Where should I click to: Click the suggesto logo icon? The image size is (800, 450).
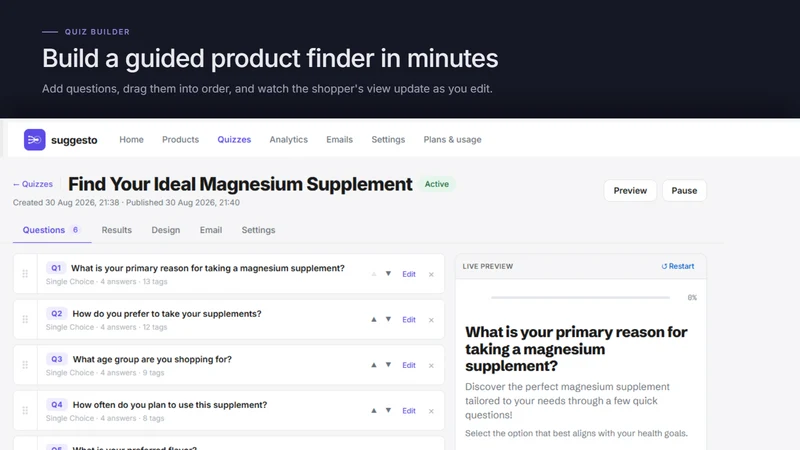click(35, 140)
